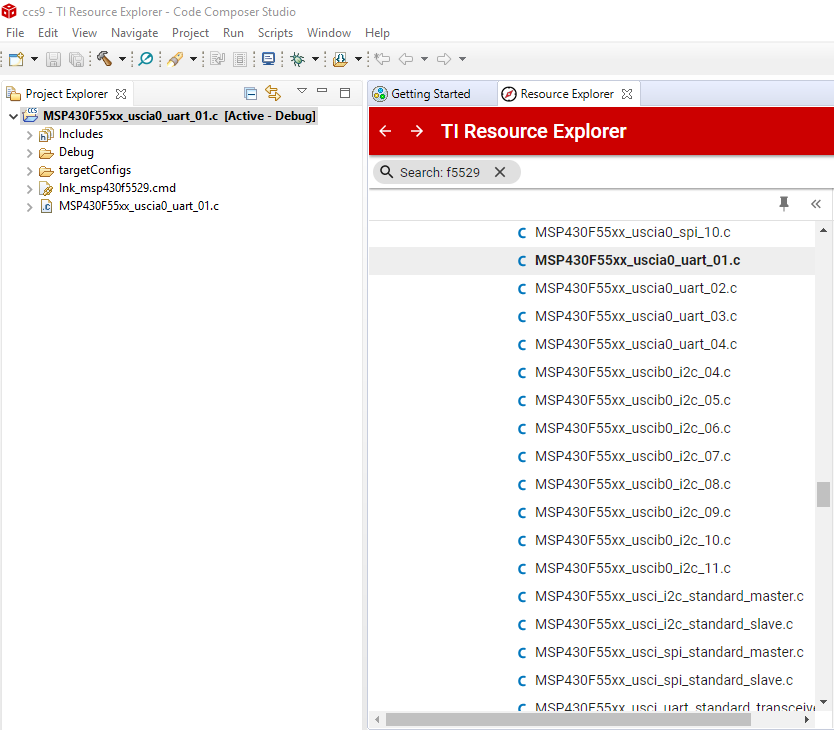Click the Save toolbar icon
834x730 pixels.
click(x=53, y=59)
